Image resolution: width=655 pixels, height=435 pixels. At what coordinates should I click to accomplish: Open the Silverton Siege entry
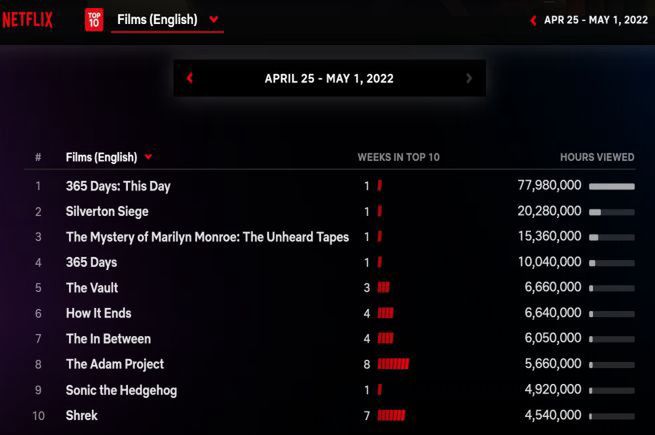107,211
